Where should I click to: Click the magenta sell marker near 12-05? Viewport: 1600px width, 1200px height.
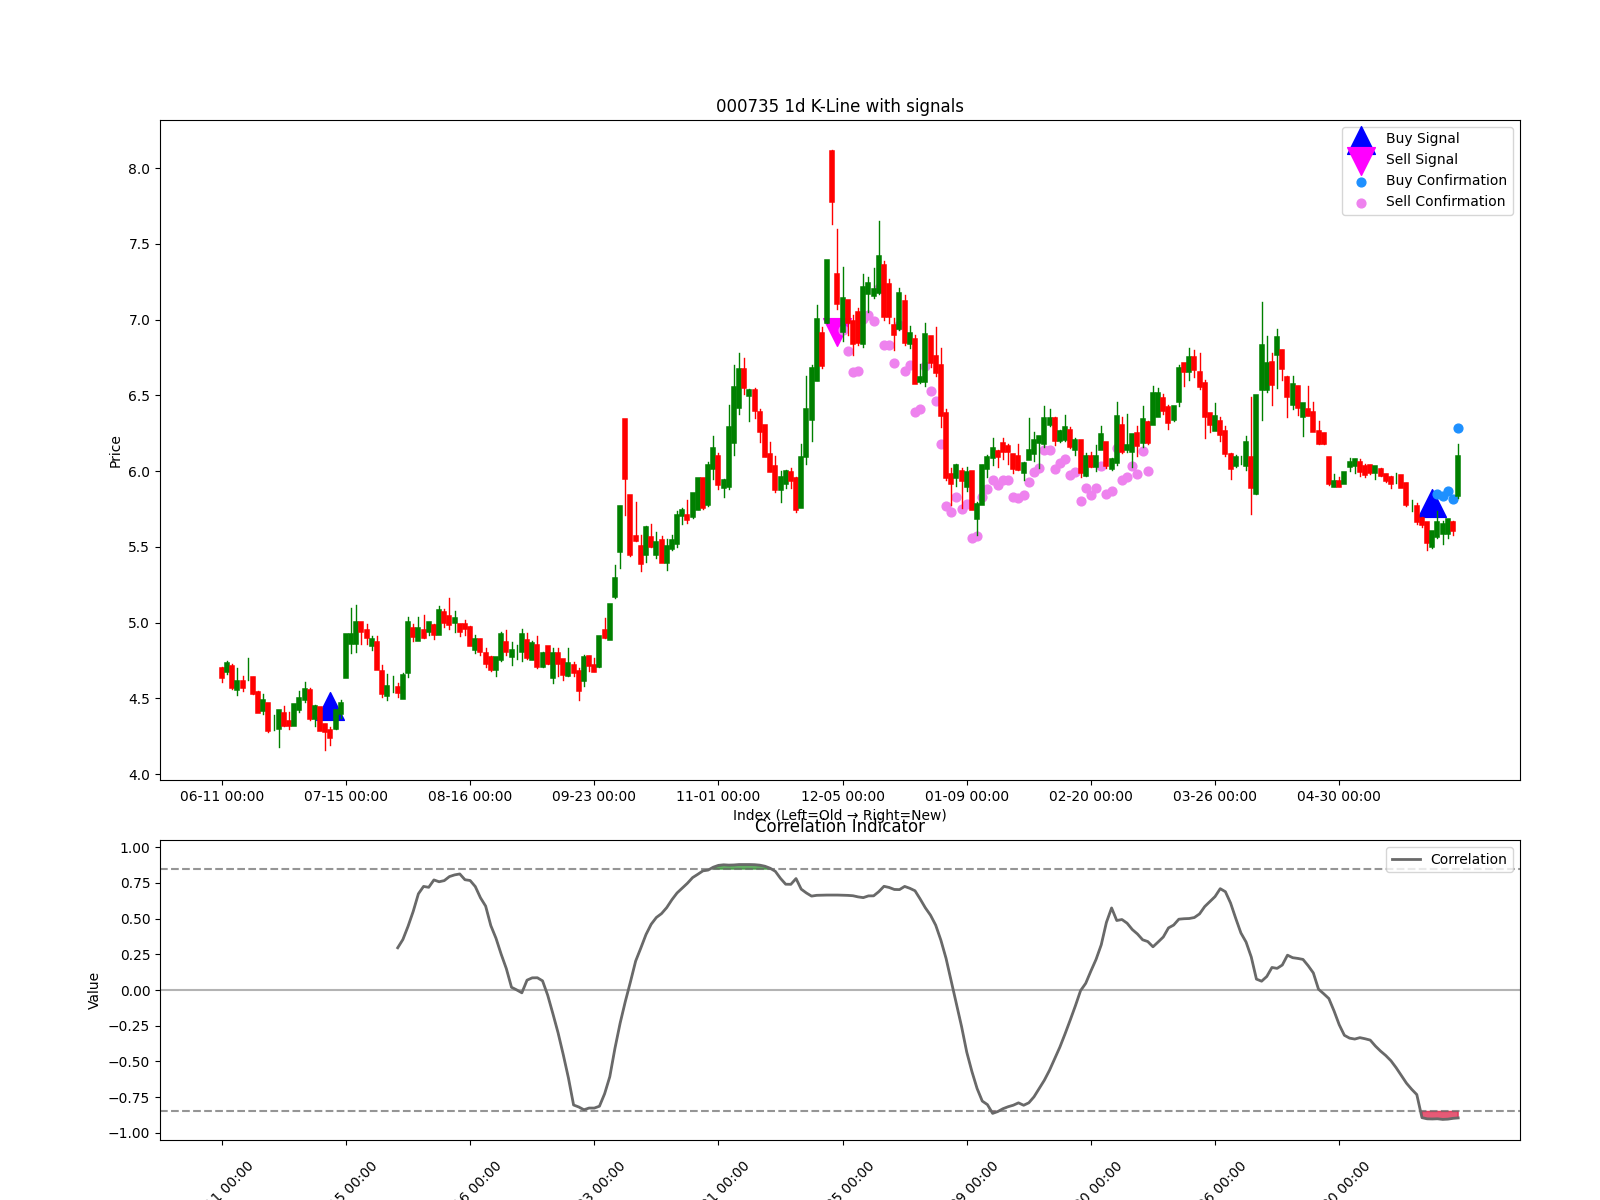click(x=835, y=333)
